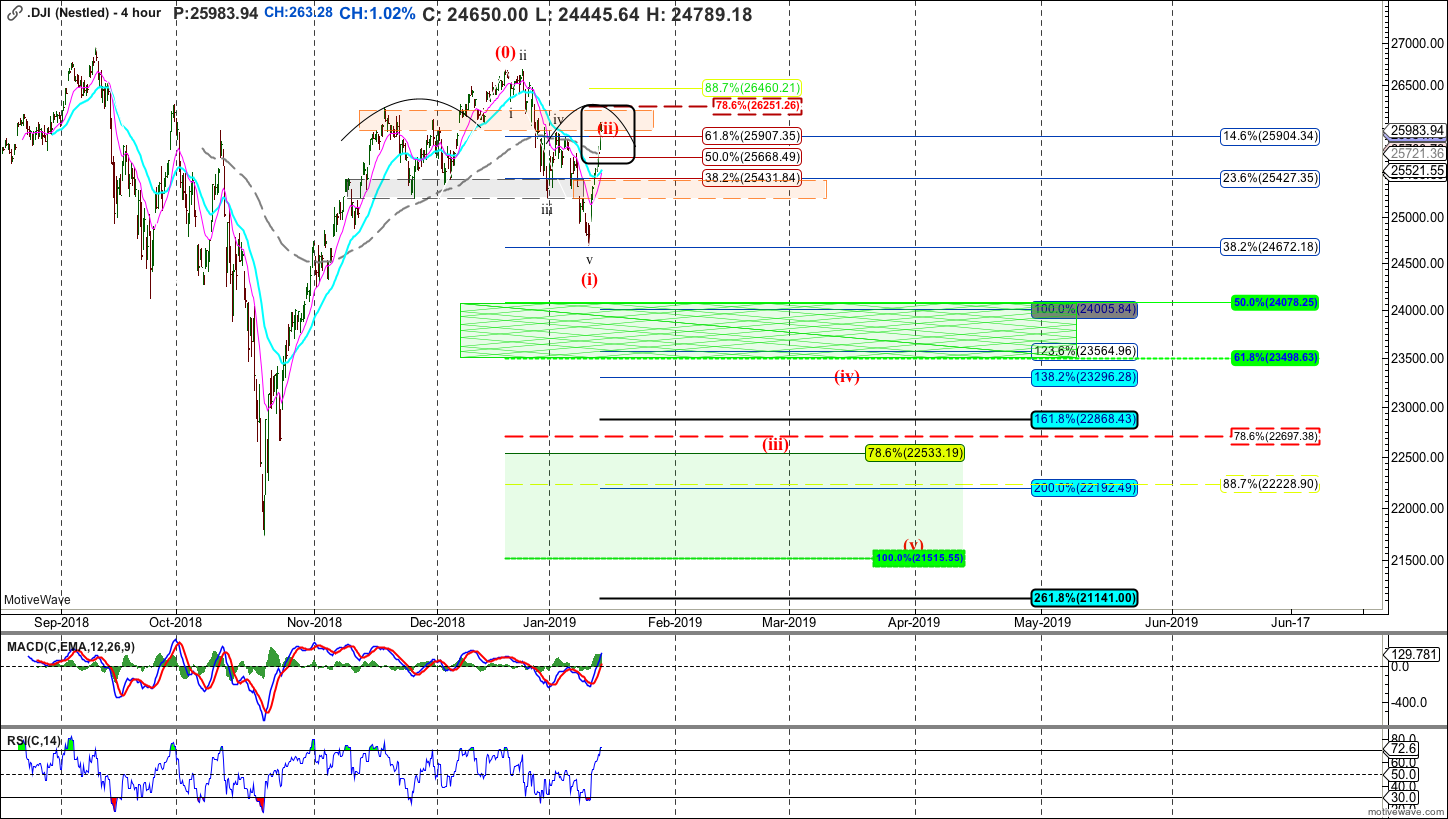This screenshot has height=819, width=1448.
Task: Click the Jan-2019 time axis label
Action: (x=549, y=622)
